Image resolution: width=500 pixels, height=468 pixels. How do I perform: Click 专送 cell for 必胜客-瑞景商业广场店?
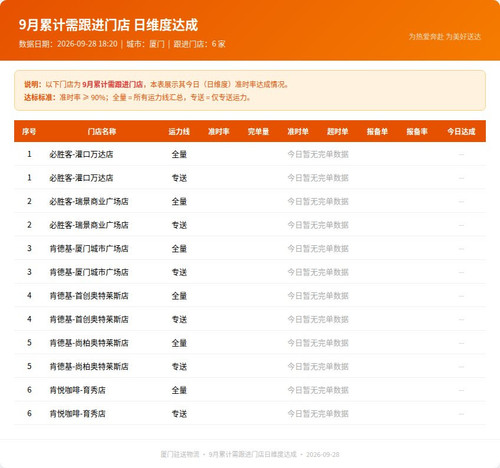(x=179, y=225)
